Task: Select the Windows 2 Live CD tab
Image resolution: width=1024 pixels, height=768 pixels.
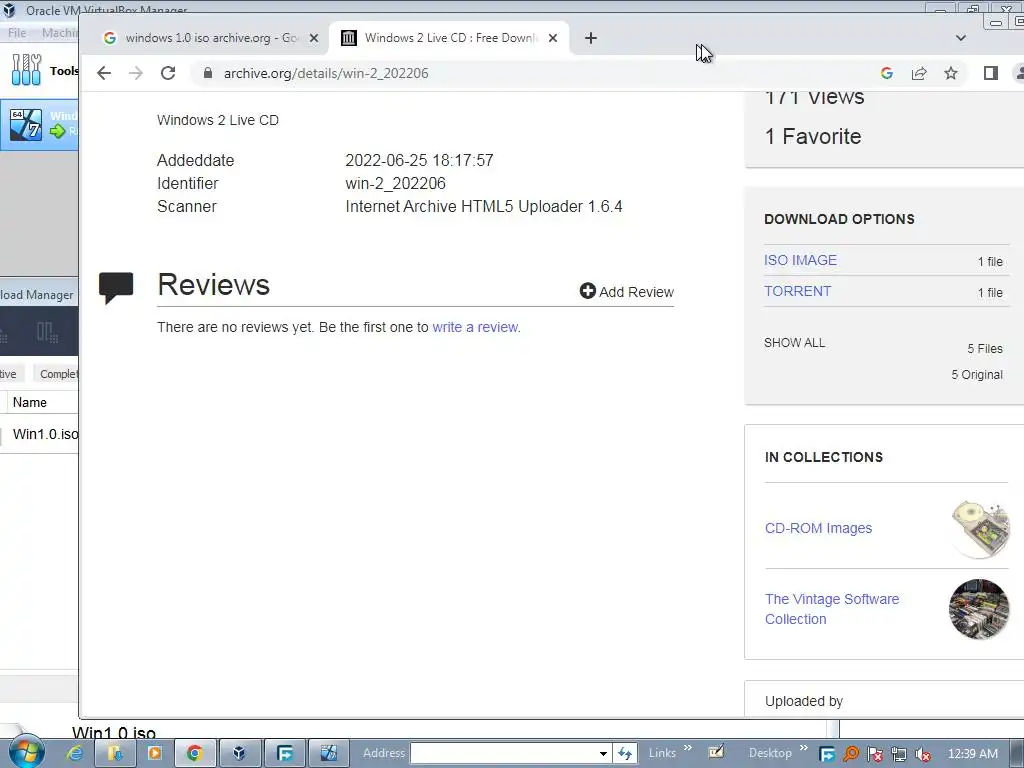Action: tap(449, 38)
